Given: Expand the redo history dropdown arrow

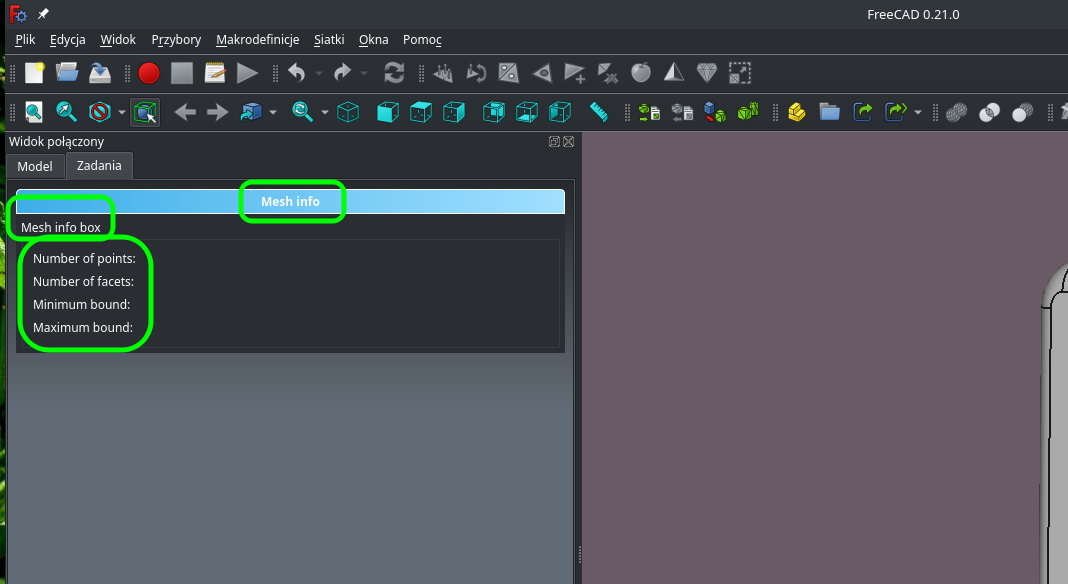Looking at the screenshot, I should point(364,73).
